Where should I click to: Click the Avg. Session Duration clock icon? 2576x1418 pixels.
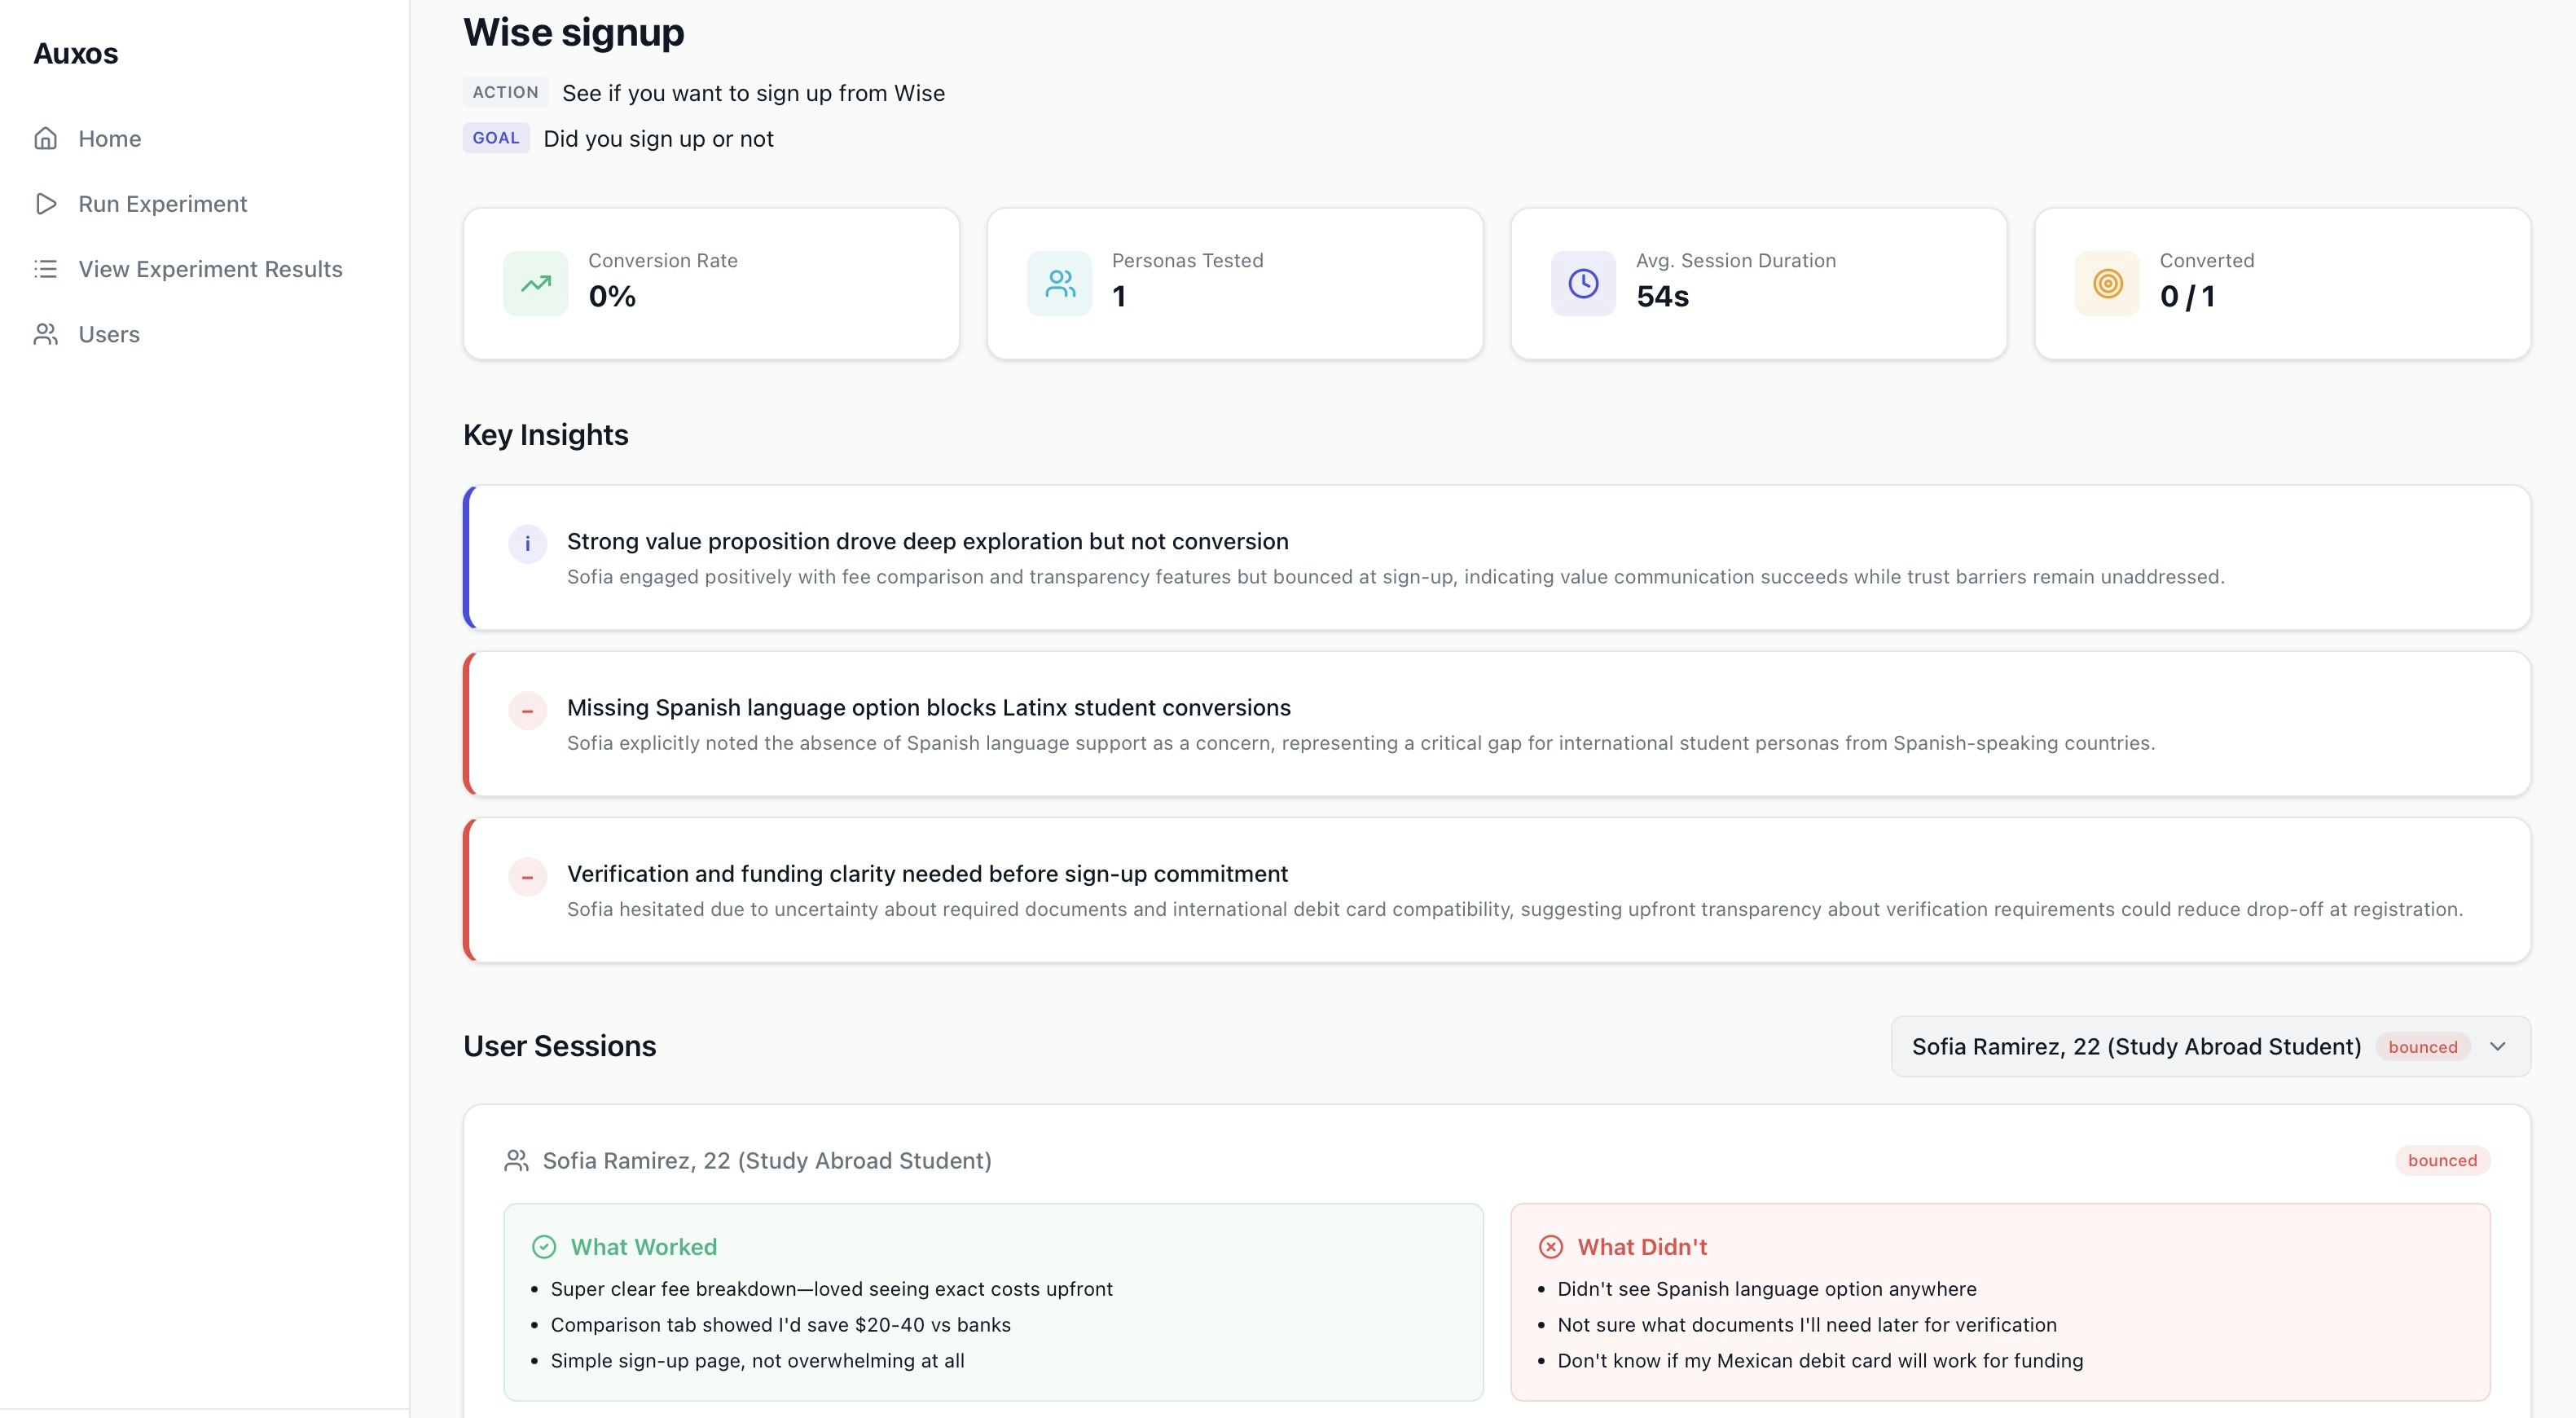click(x=1582, y=283)
